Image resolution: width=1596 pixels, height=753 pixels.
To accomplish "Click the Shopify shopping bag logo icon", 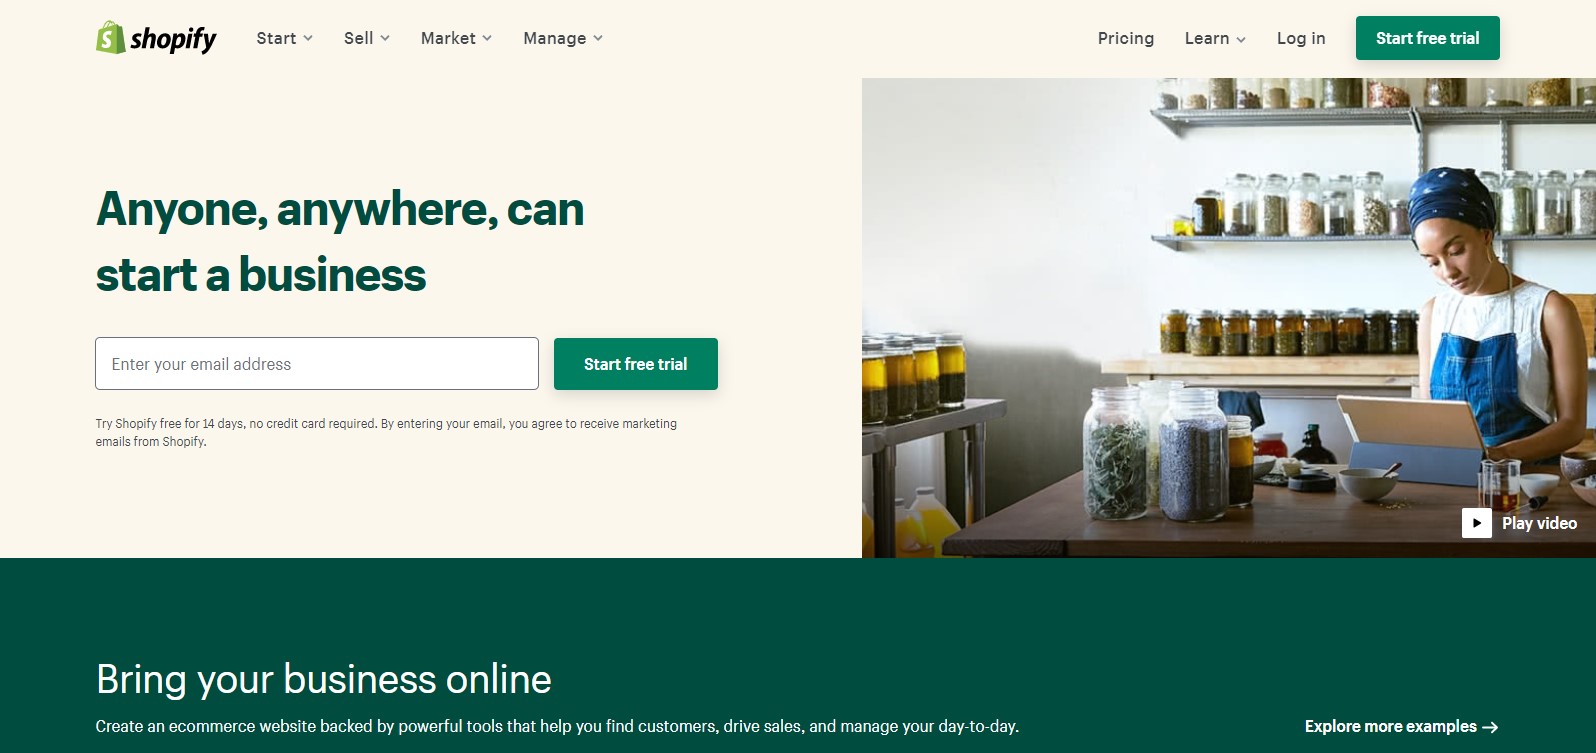I will [x=110, y=38].
